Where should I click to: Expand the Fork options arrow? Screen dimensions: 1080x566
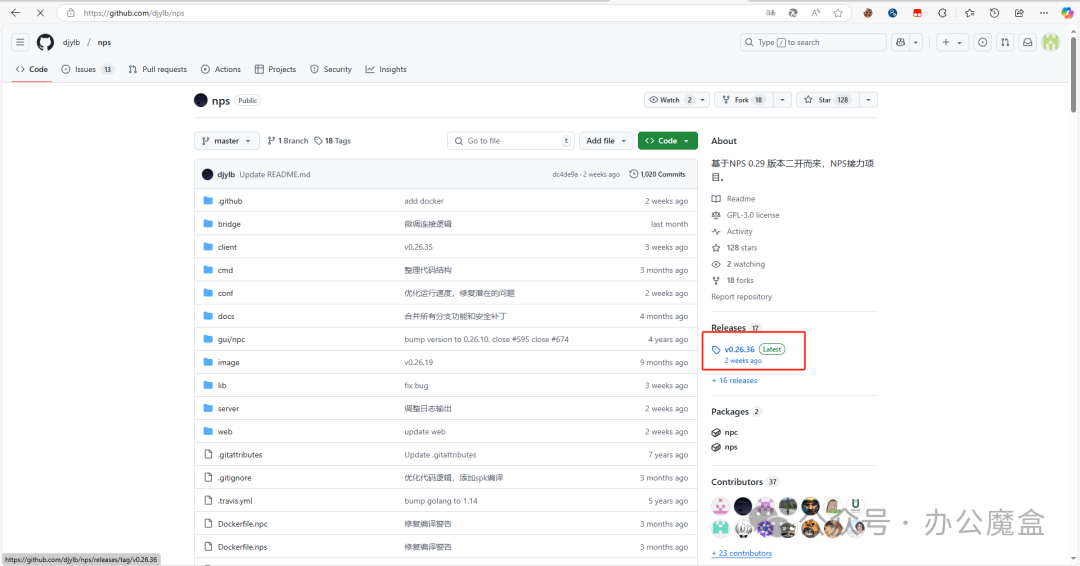pos(782,100)
